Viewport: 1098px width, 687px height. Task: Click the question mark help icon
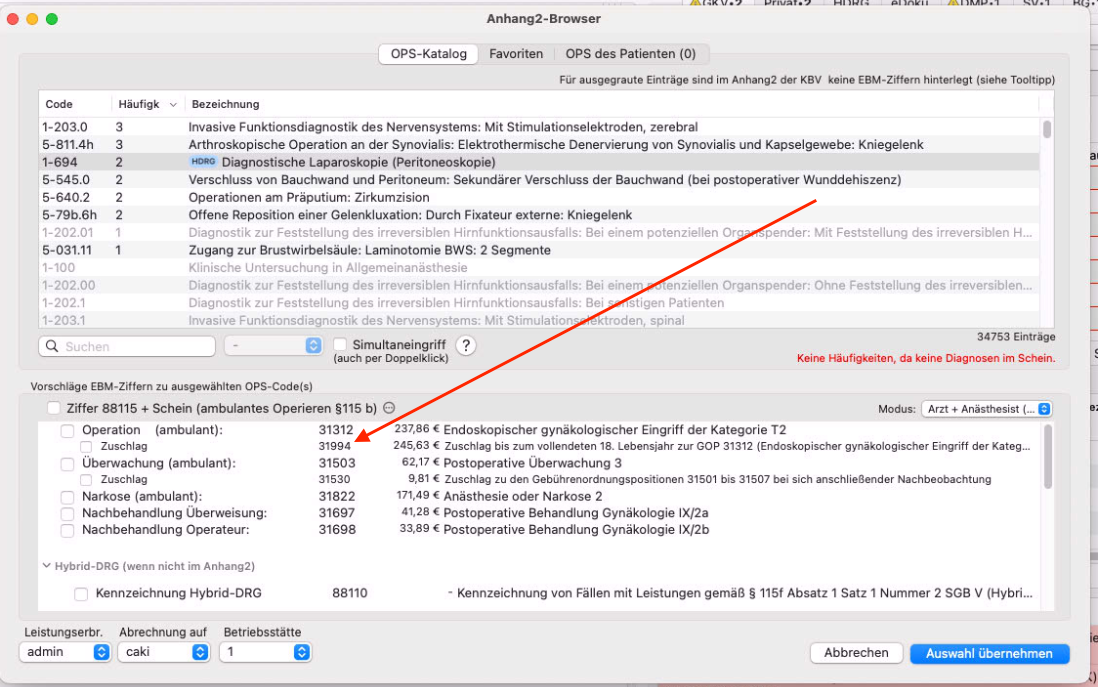tap(466, 345)
